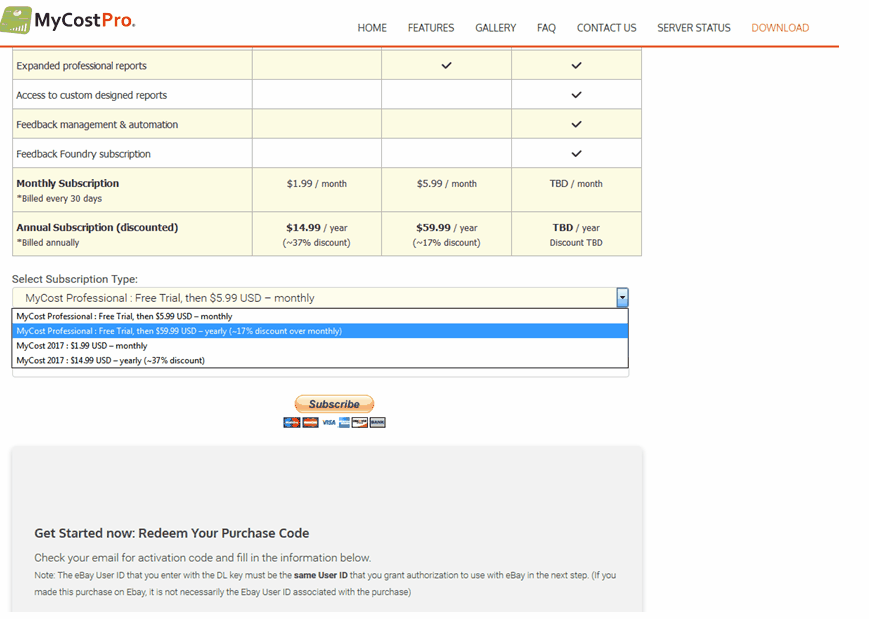Click the Maestro card icon
The width and height of the screenshot is (869, 619).
click(x=292, y=423)
